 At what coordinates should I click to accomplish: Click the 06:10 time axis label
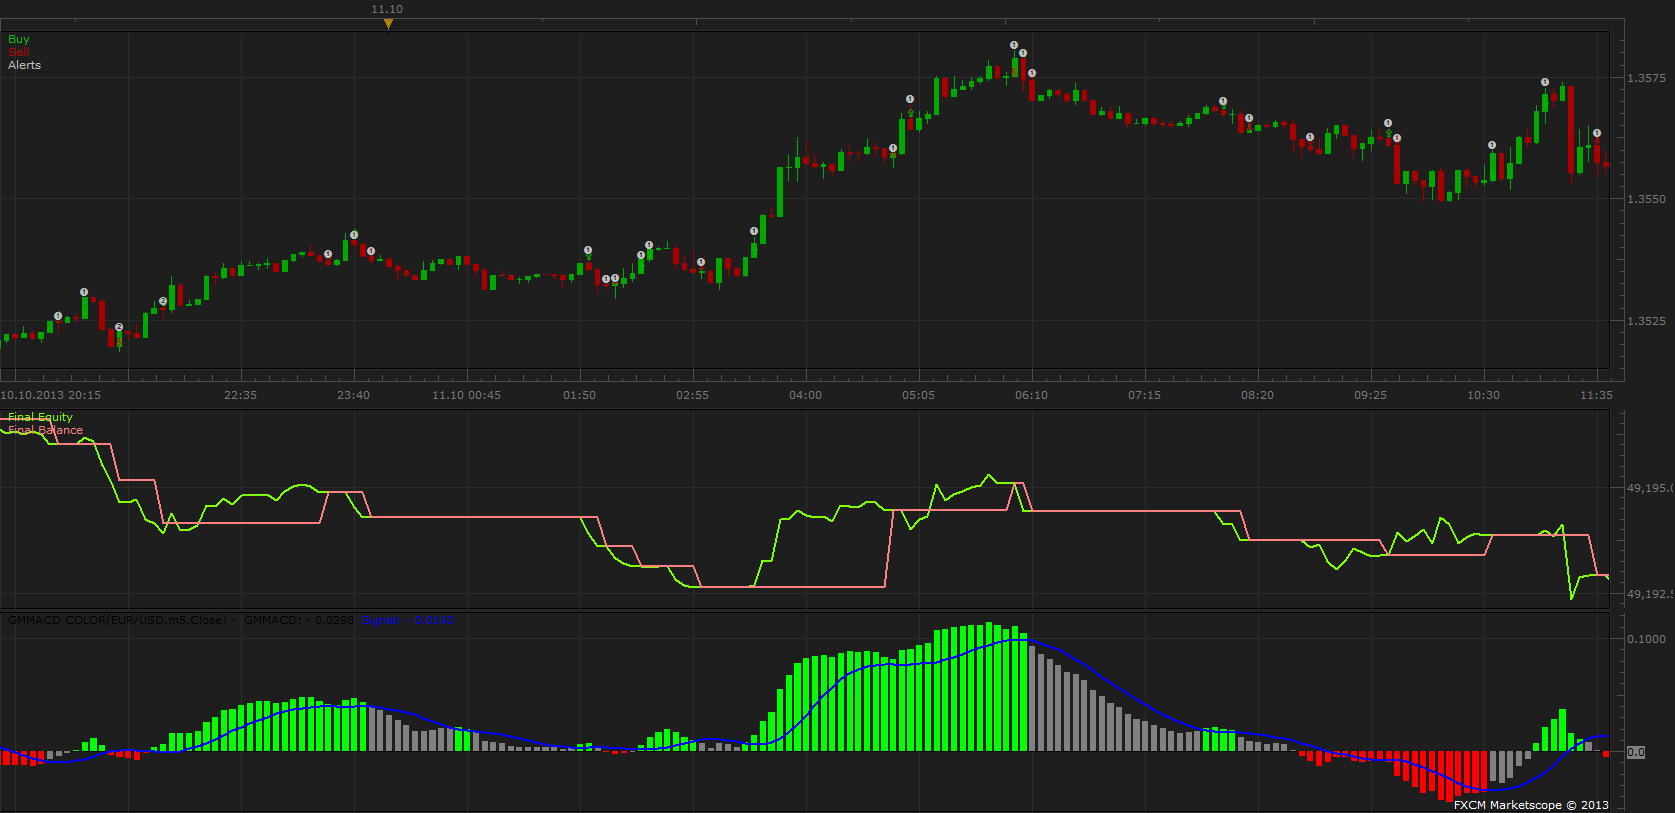click(1032, 395)
